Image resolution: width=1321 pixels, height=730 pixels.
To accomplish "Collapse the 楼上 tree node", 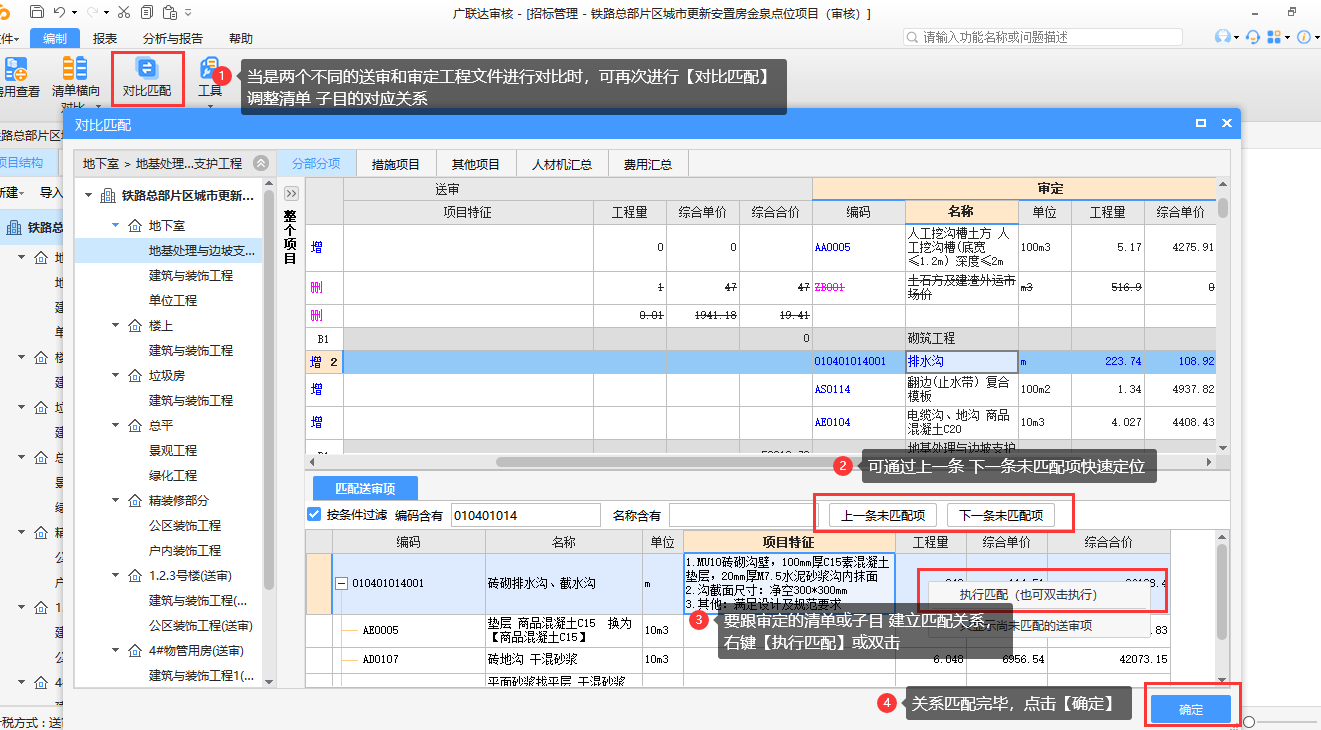I will (115, 326).
